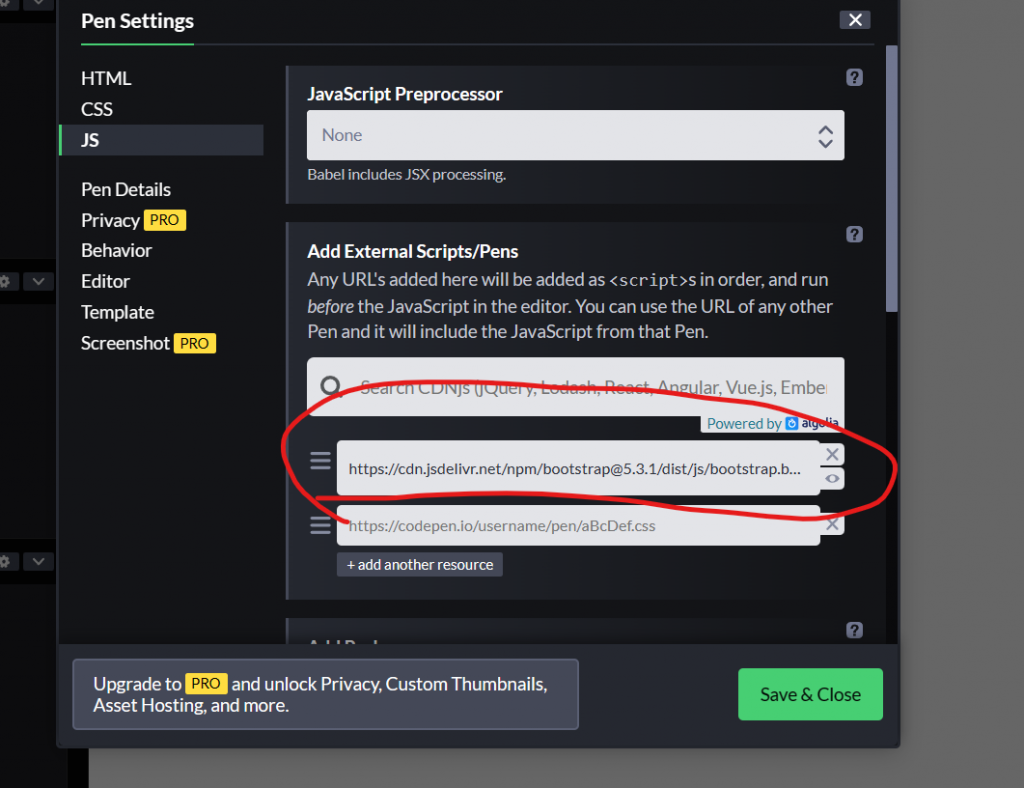The width and height of the screenshot is (1024, 788).
Task: Open help for the bottom cut-off section
Action: point(854,630)
